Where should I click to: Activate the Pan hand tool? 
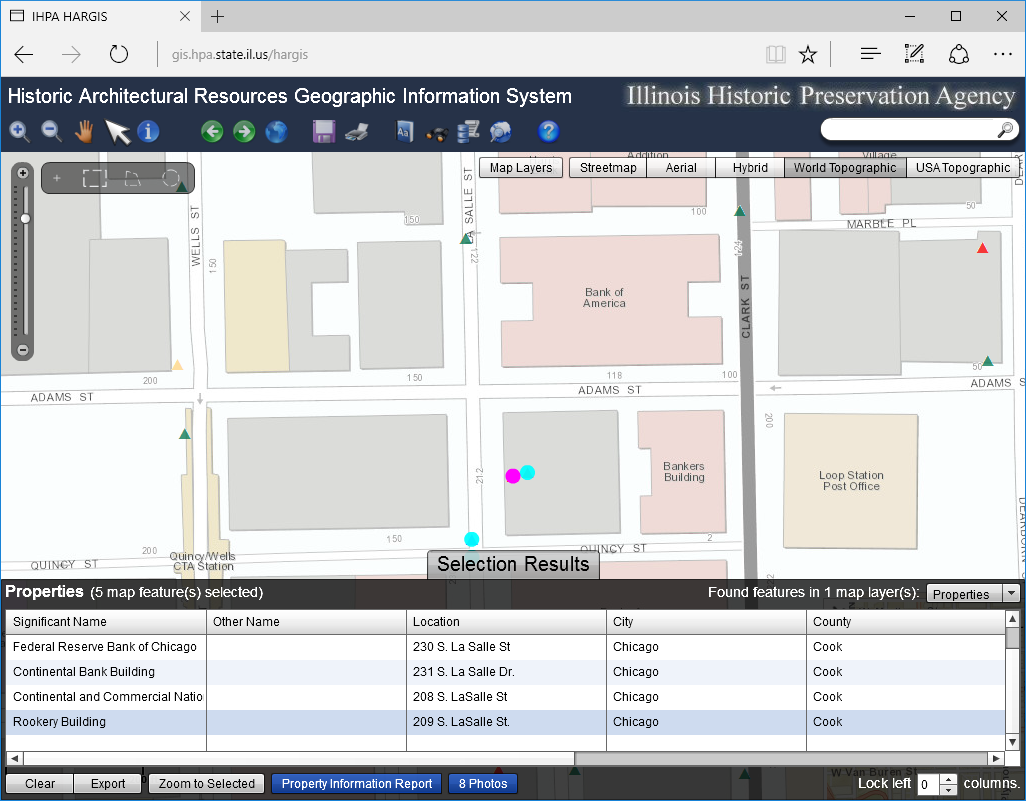pos(84,131)
